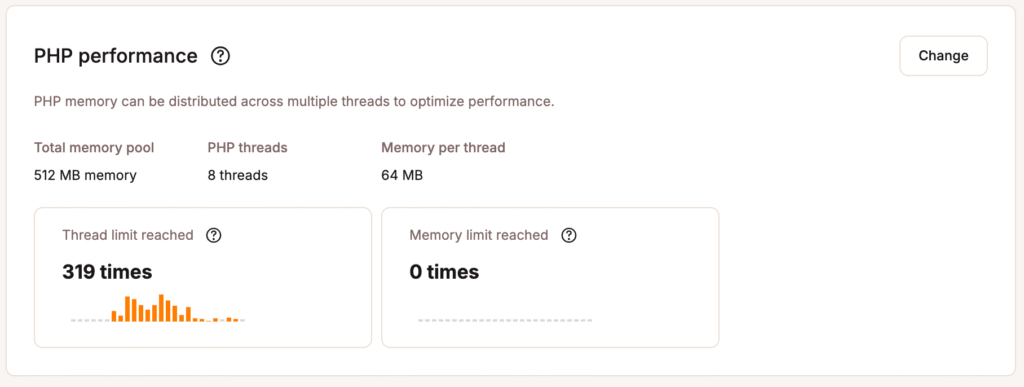This screenshot has width=1024, height=387.
Task: Click the help icon beside PHP performance
Action: [221, 57]
